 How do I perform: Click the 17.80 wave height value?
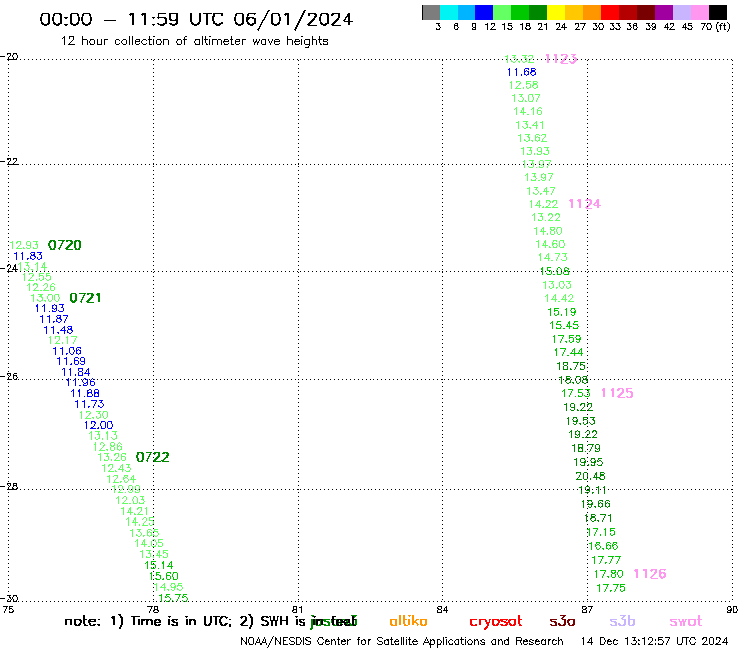[609, 574]
